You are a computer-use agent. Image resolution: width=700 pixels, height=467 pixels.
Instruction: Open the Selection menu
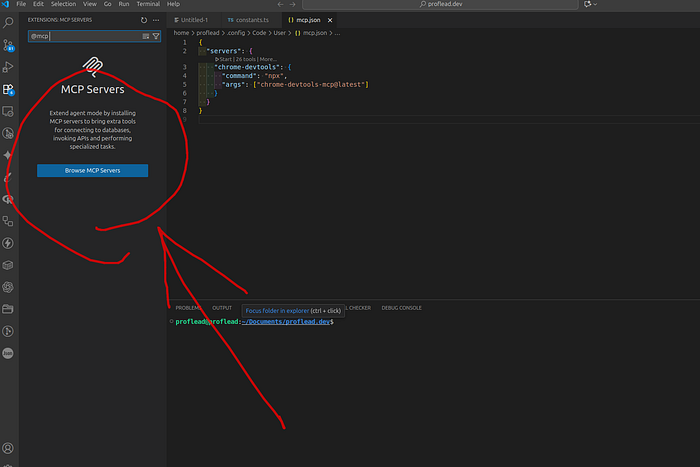click(63, 4)
